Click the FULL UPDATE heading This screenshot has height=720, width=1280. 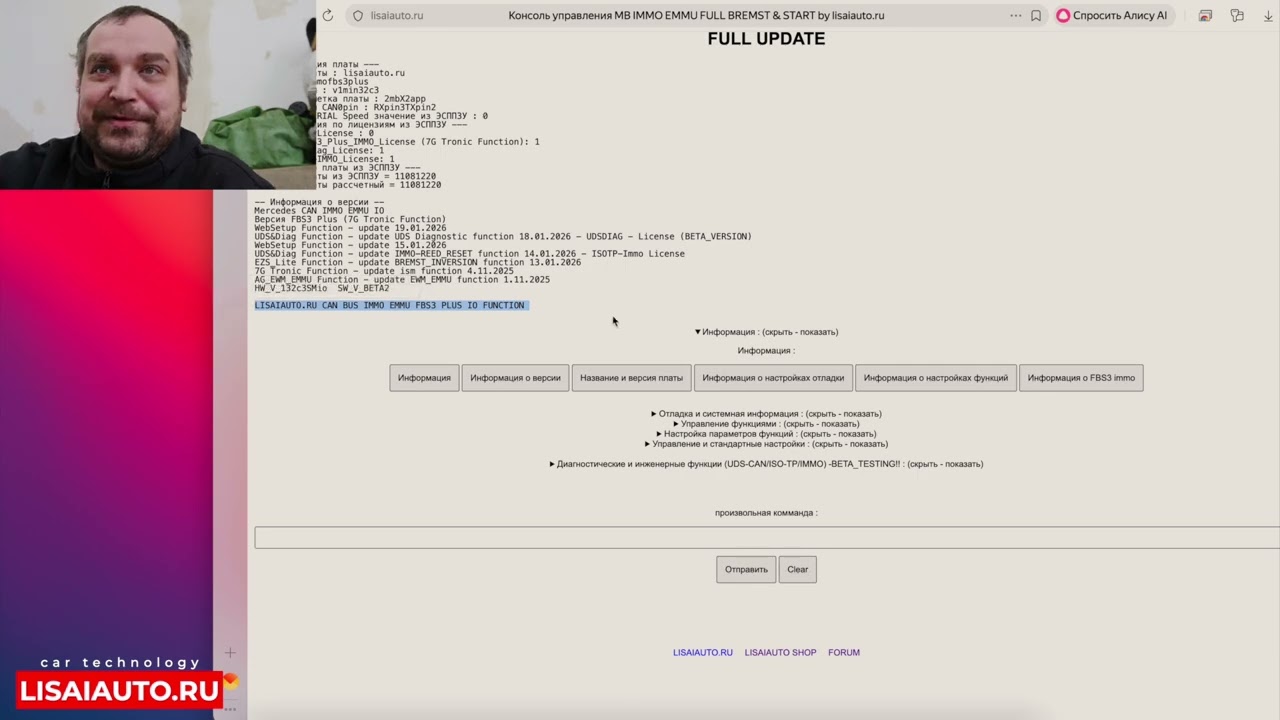point(766,39)
